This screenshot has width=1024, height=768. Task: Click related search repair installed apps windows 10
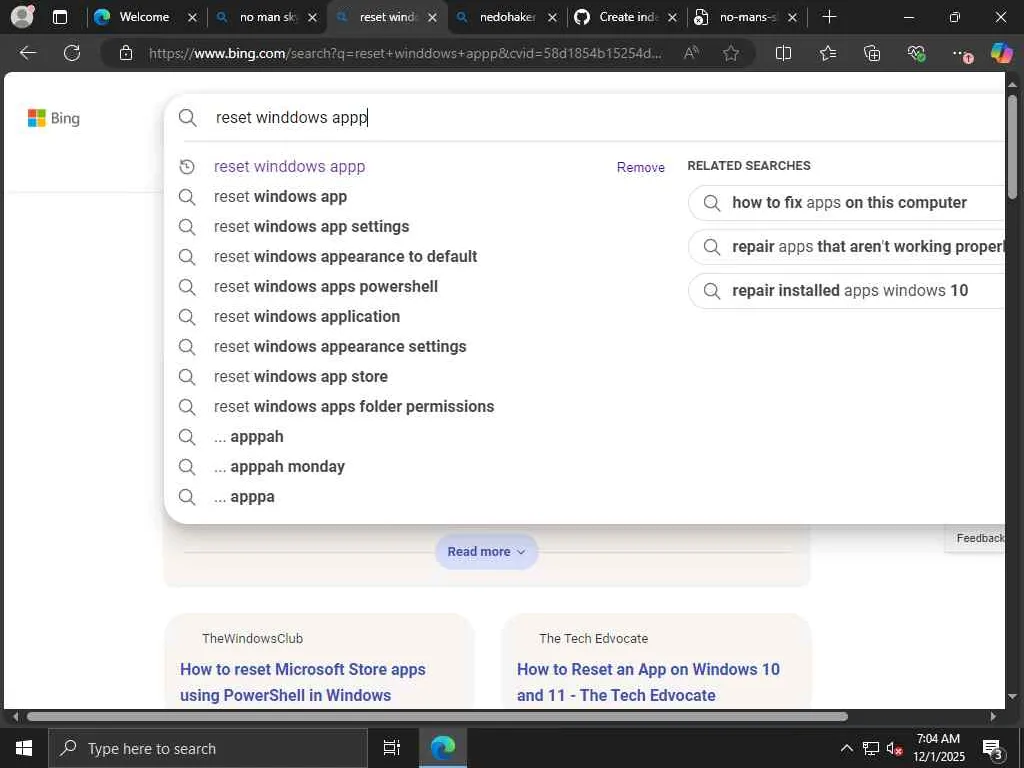(846, 291)
